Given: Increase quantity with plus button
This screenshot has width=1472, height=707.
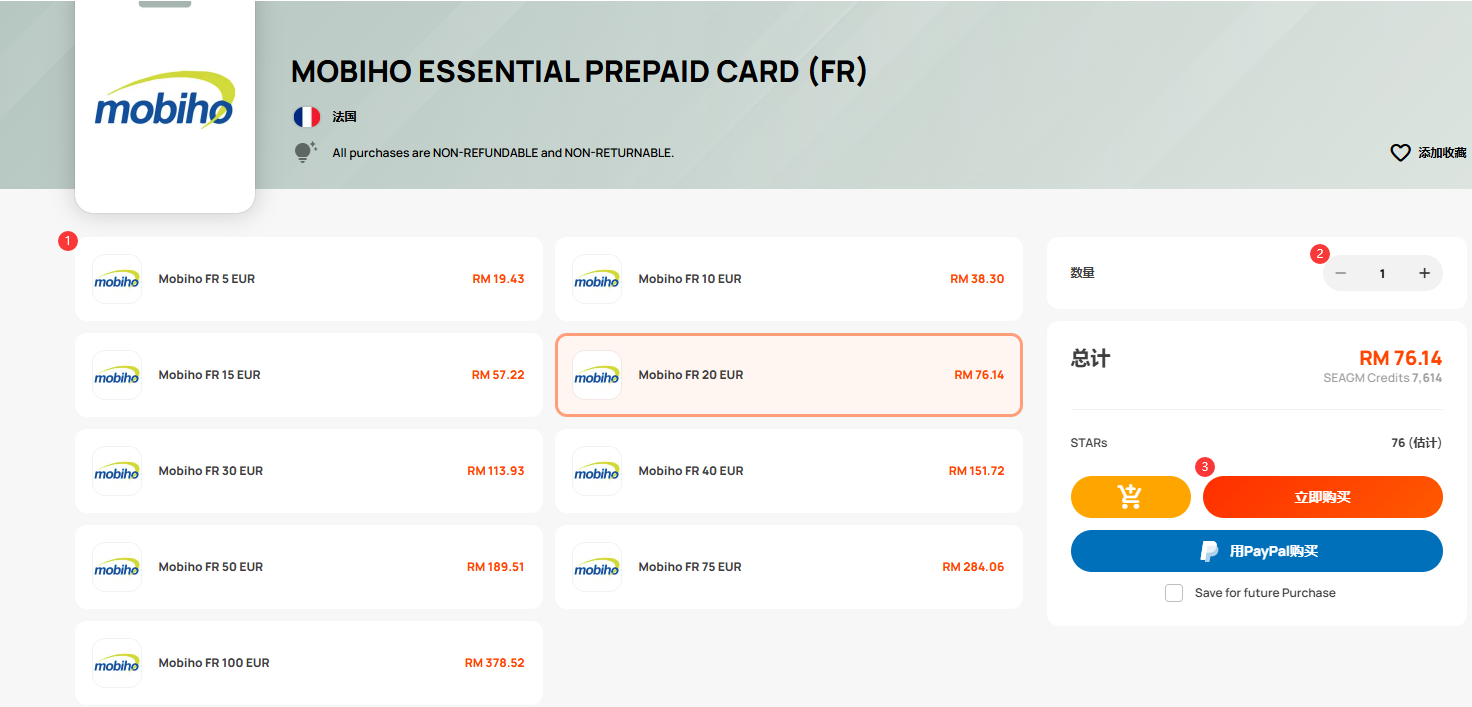Looking at the screenshot, I should 1424,273.
